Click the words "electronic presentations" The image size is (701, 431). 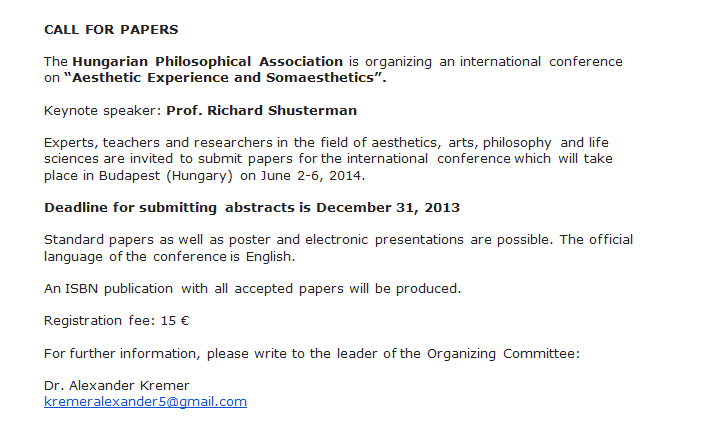pyautogui.click(x=388, y=240)
